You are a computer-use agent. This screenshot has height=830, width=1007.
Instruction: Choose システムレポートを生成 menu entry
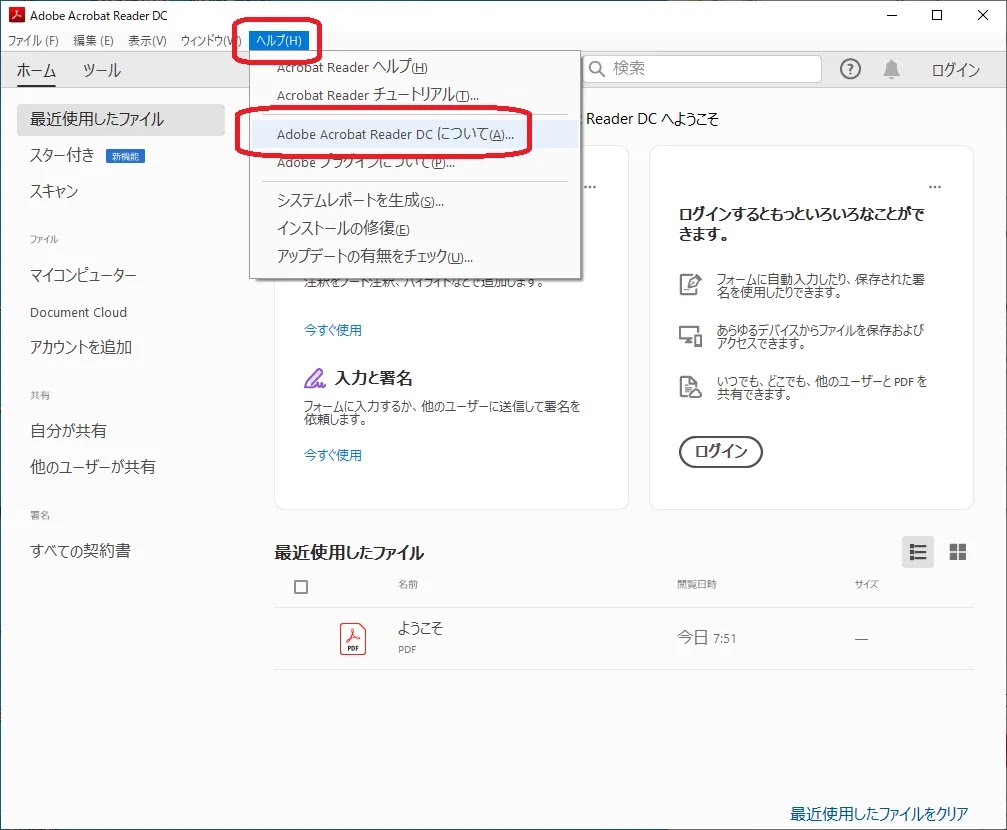(360, 200)
